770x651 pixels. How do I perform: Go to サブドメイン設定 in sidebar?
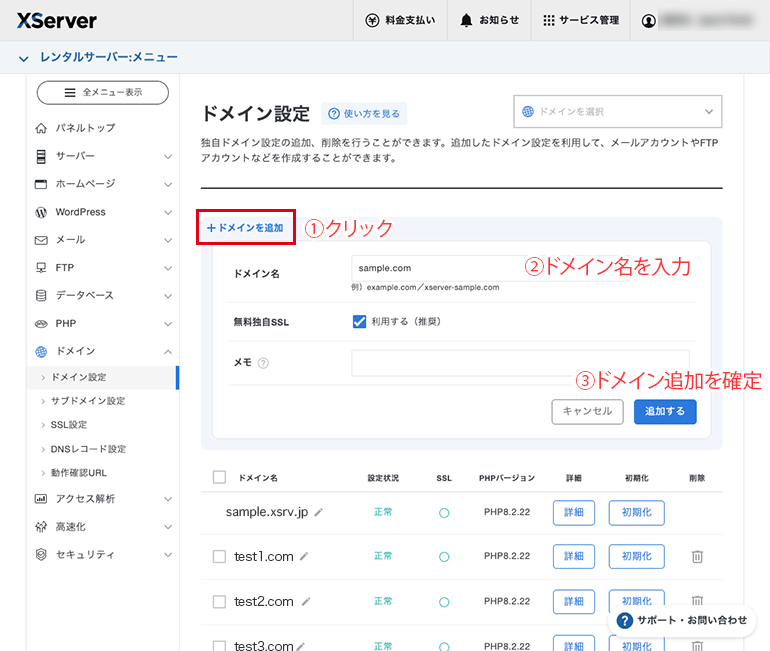tap(88, 401)
